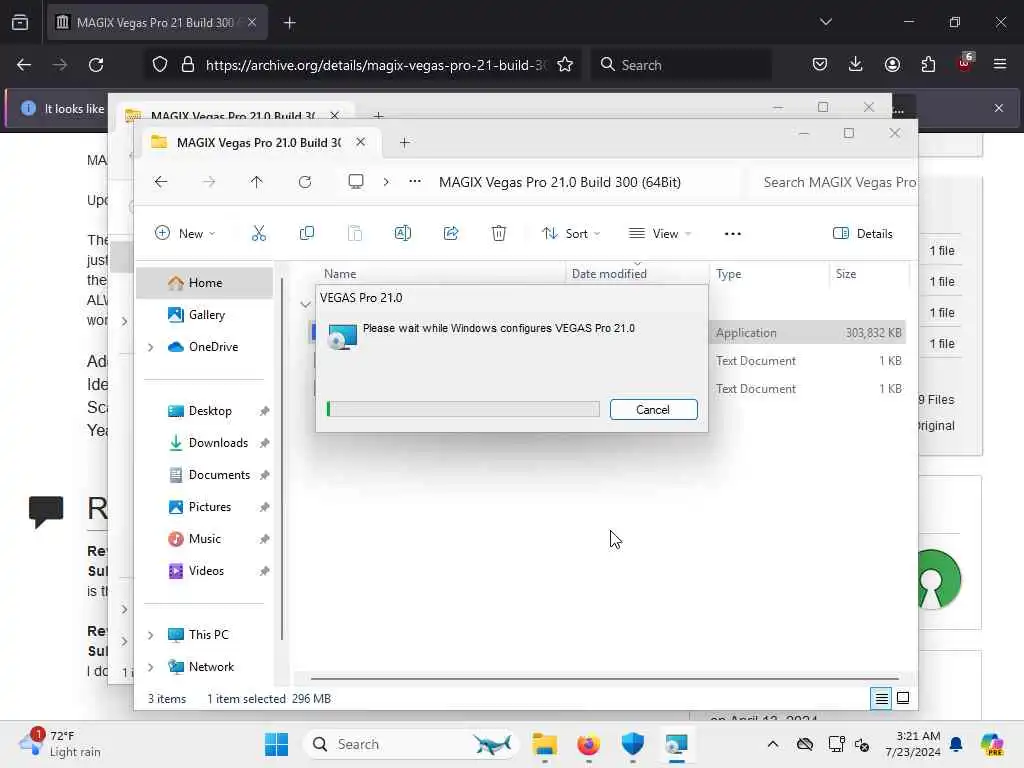
Task: Switch to details list view icon
Action: (881, 699)
